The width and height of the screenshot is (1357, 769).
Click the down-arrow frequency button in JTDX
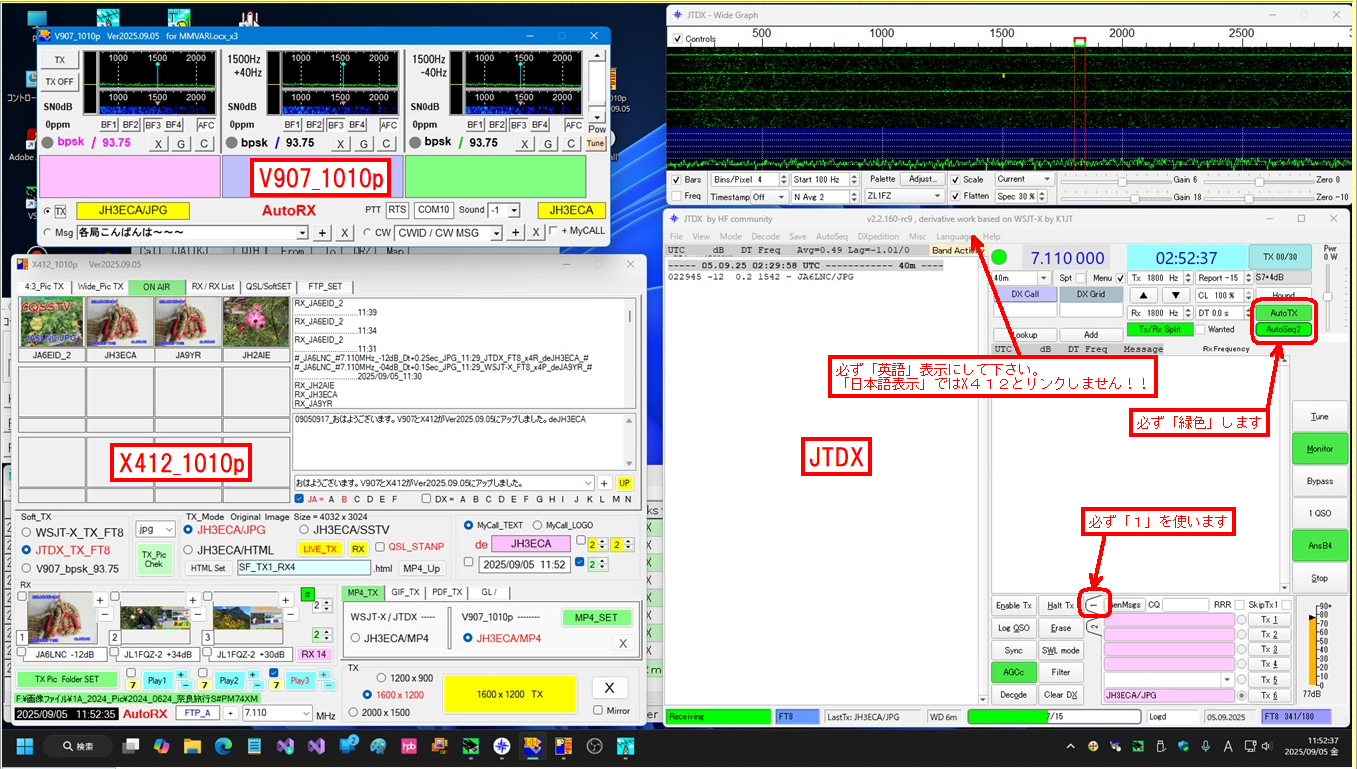click(x=1176, y=295)
